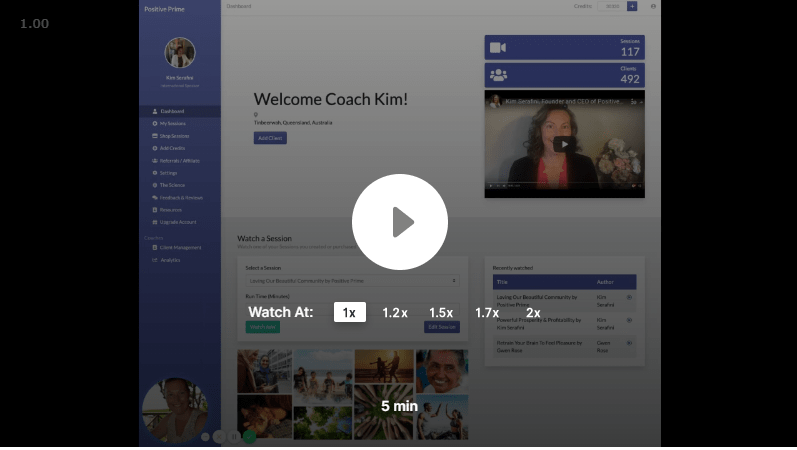
Task: Select the 1x watch speed
Action: (x=349, y=312)
